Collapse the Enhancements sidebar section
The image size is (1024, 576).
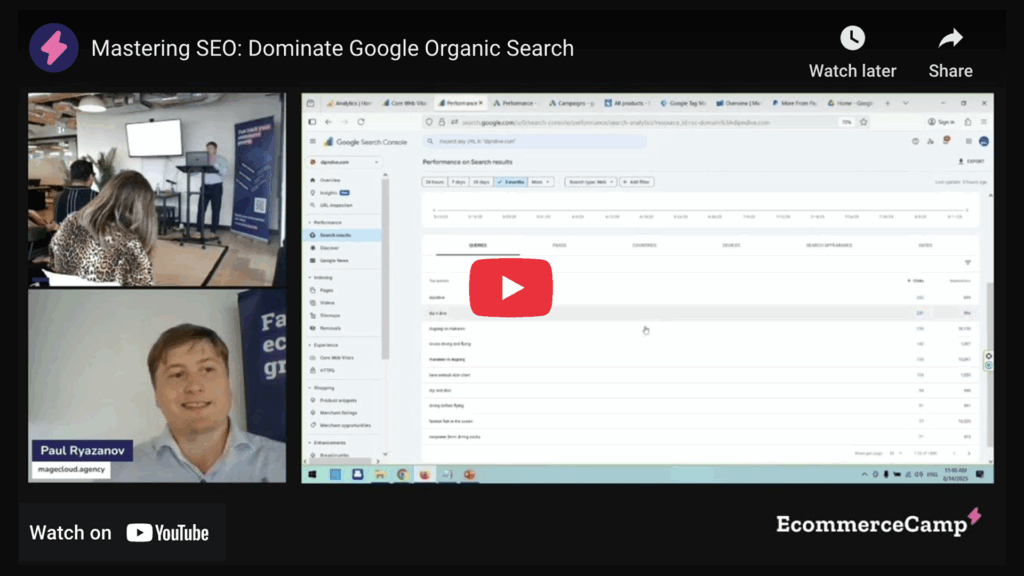pos(327,443)
